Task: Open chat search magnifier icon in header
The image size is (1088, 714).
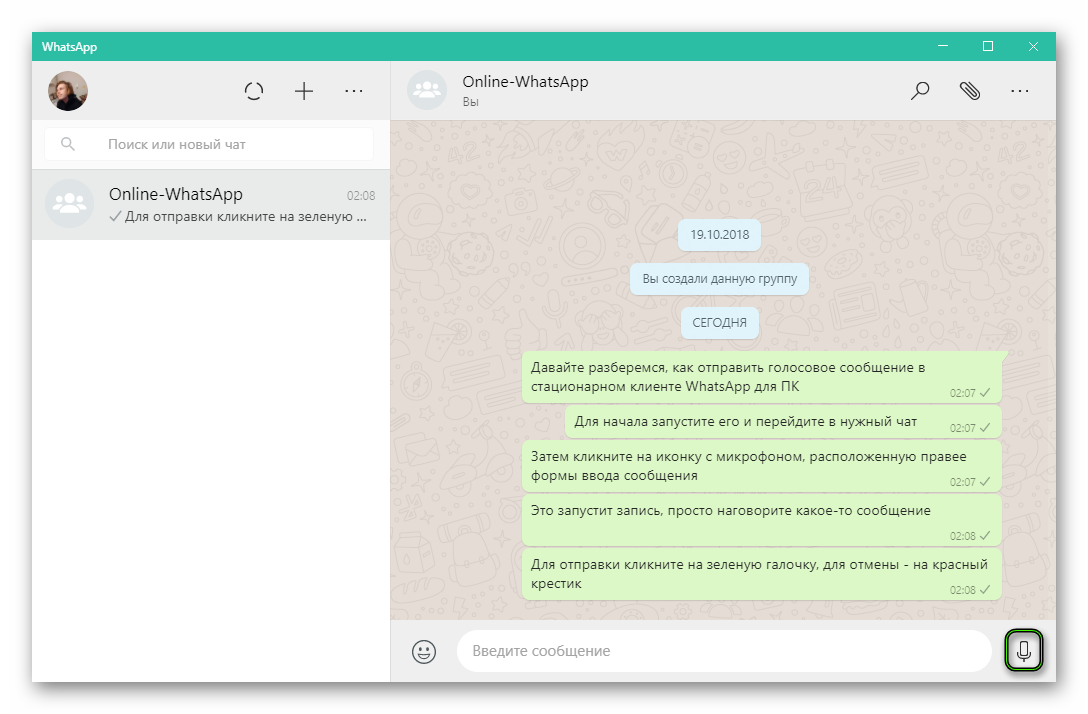Action: point(919,91)
